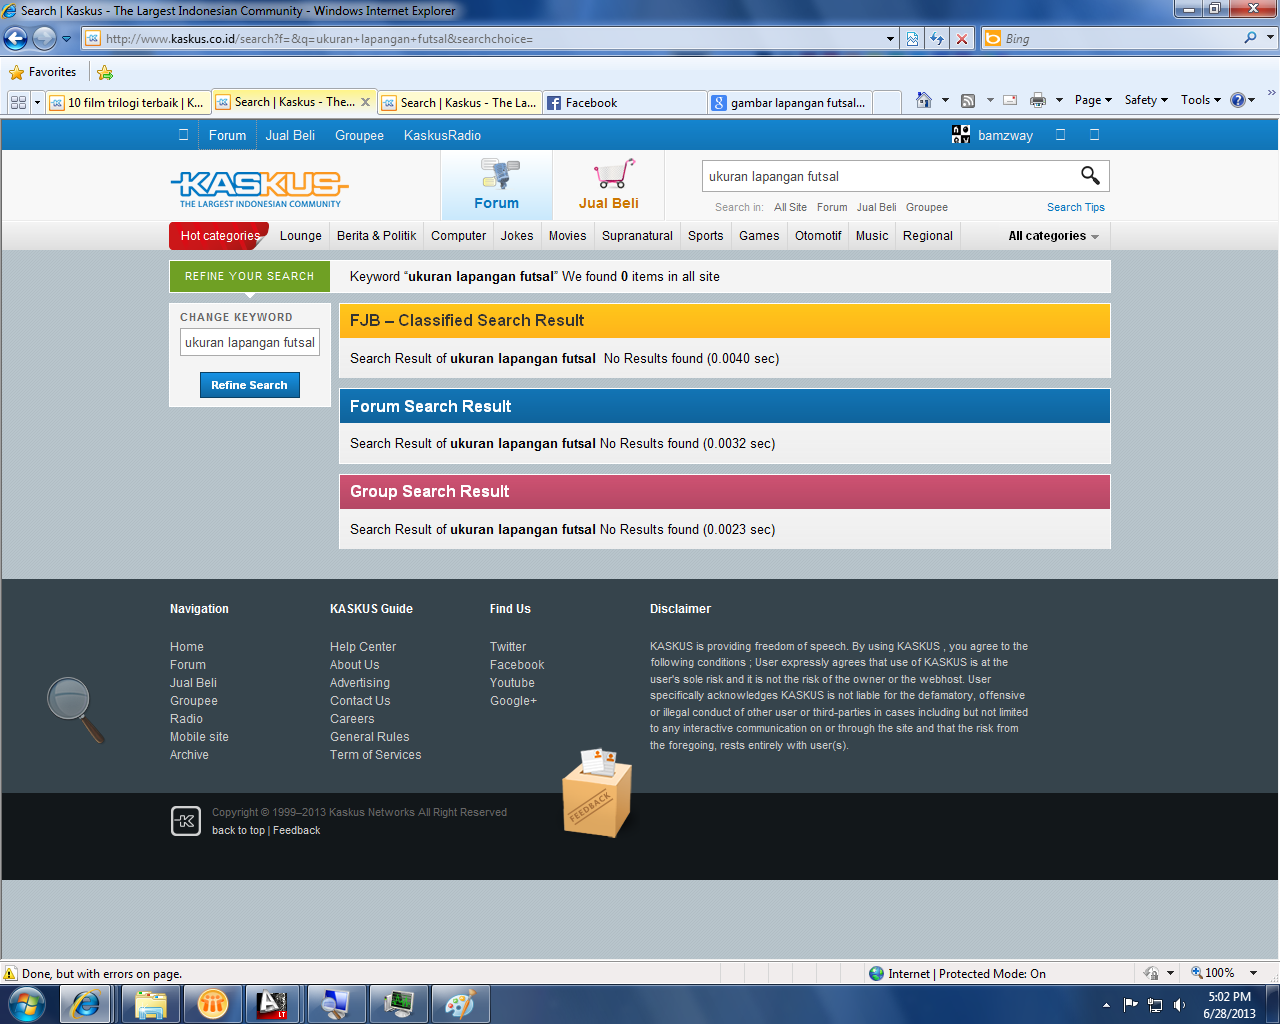This screenshot has width=1280, height=1024.
Task: Click the back to top link
Action: coord(238,830)
